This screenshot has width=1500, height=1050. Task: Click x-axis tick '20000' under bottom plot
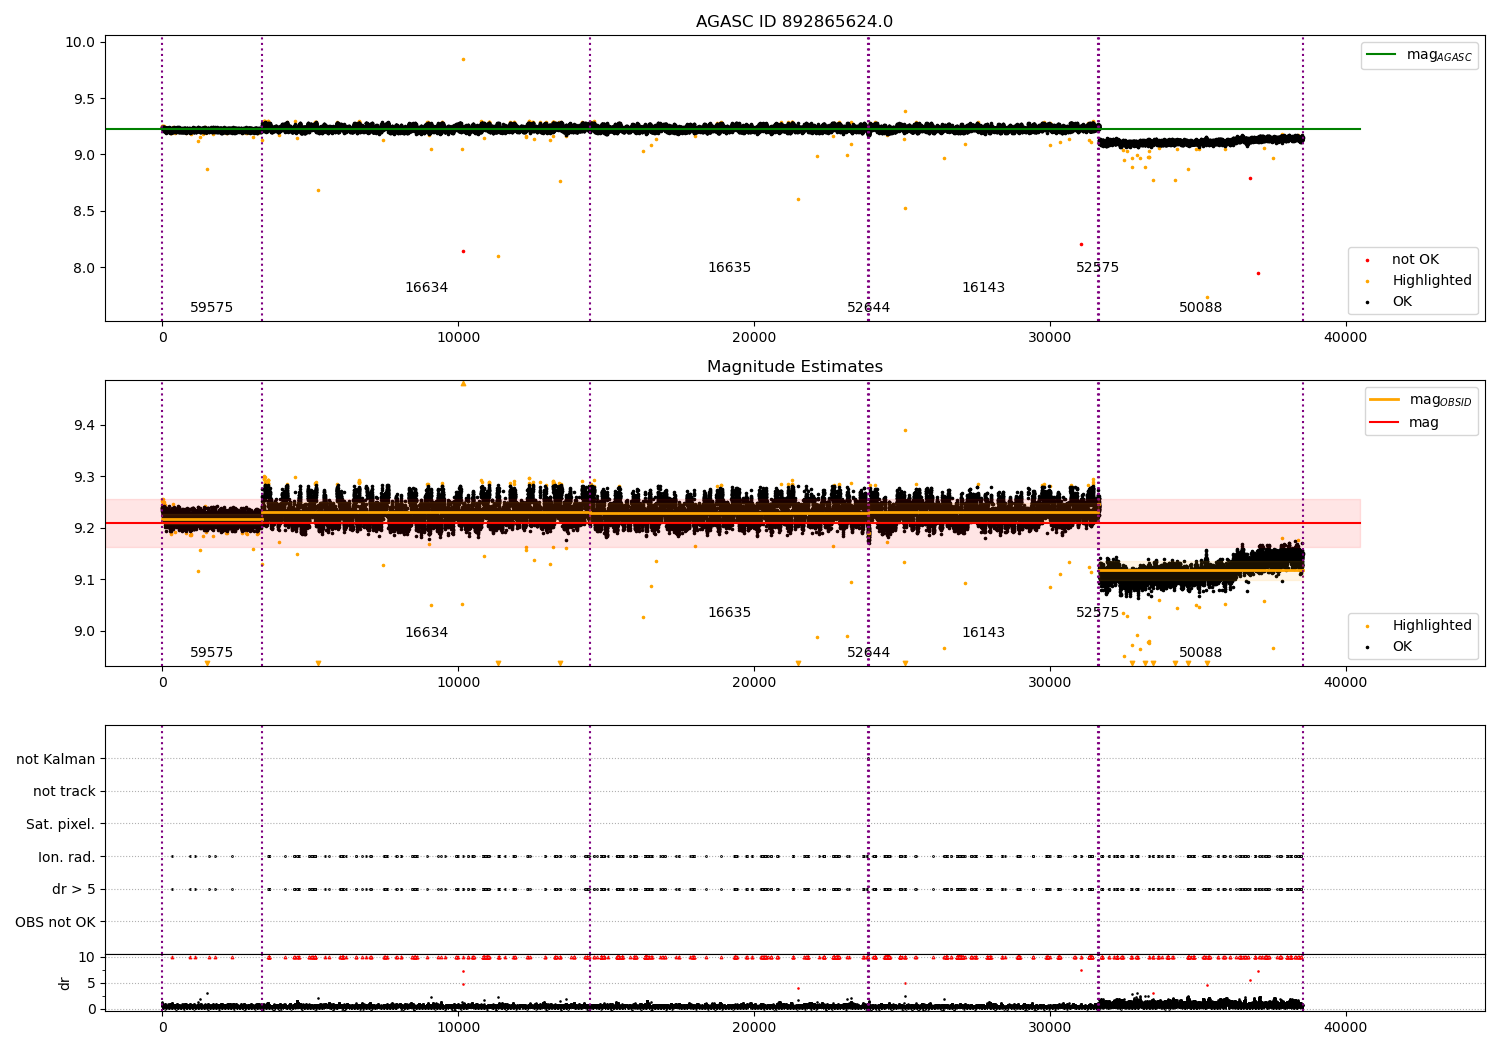754,1027
